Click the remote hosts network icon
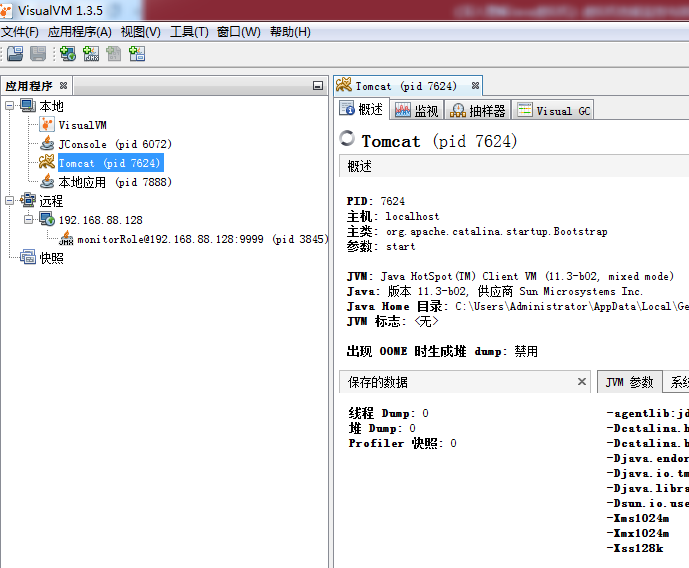This screenshot has height=568, width=689. click(x=28, y=200)
